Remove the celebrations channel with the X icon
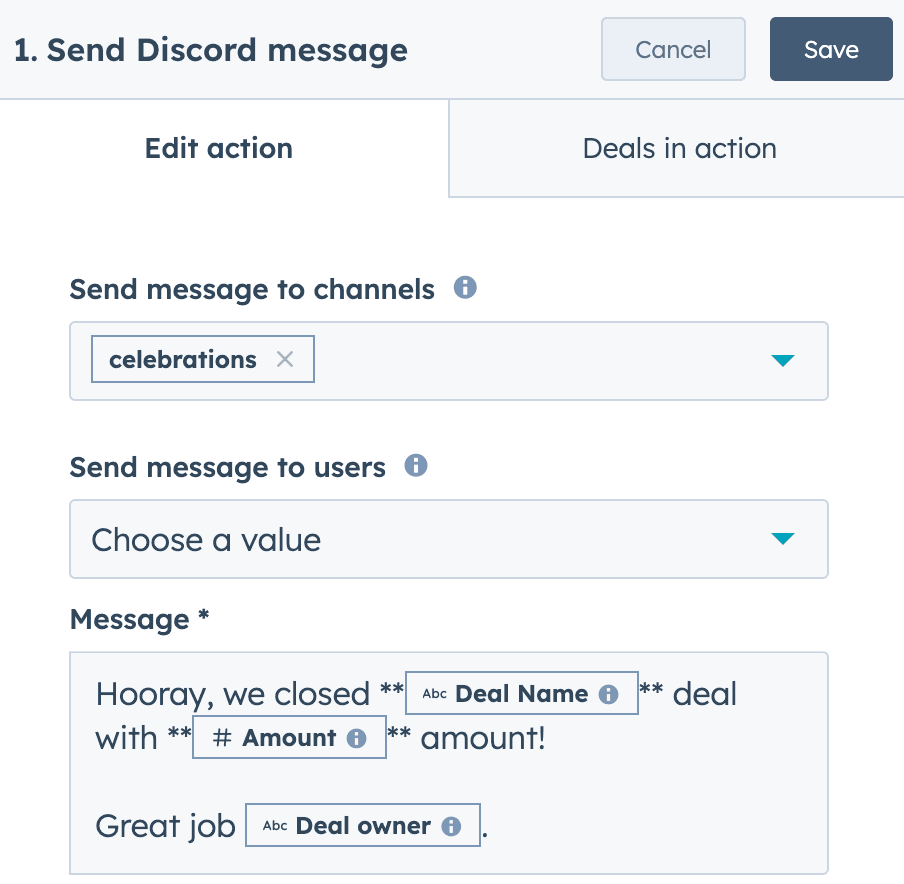This screenshot has width=904, height=884. point(285,358)
